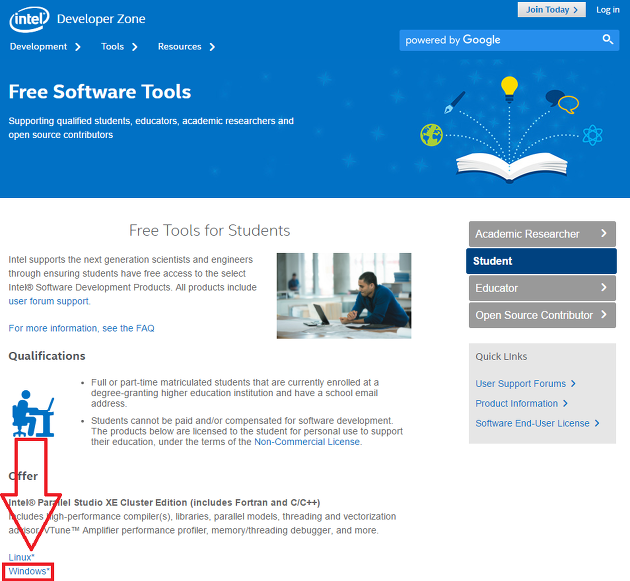This screenshot has width=630, height=581.
Task: Click the Join Today button
Action: [552, 10]
